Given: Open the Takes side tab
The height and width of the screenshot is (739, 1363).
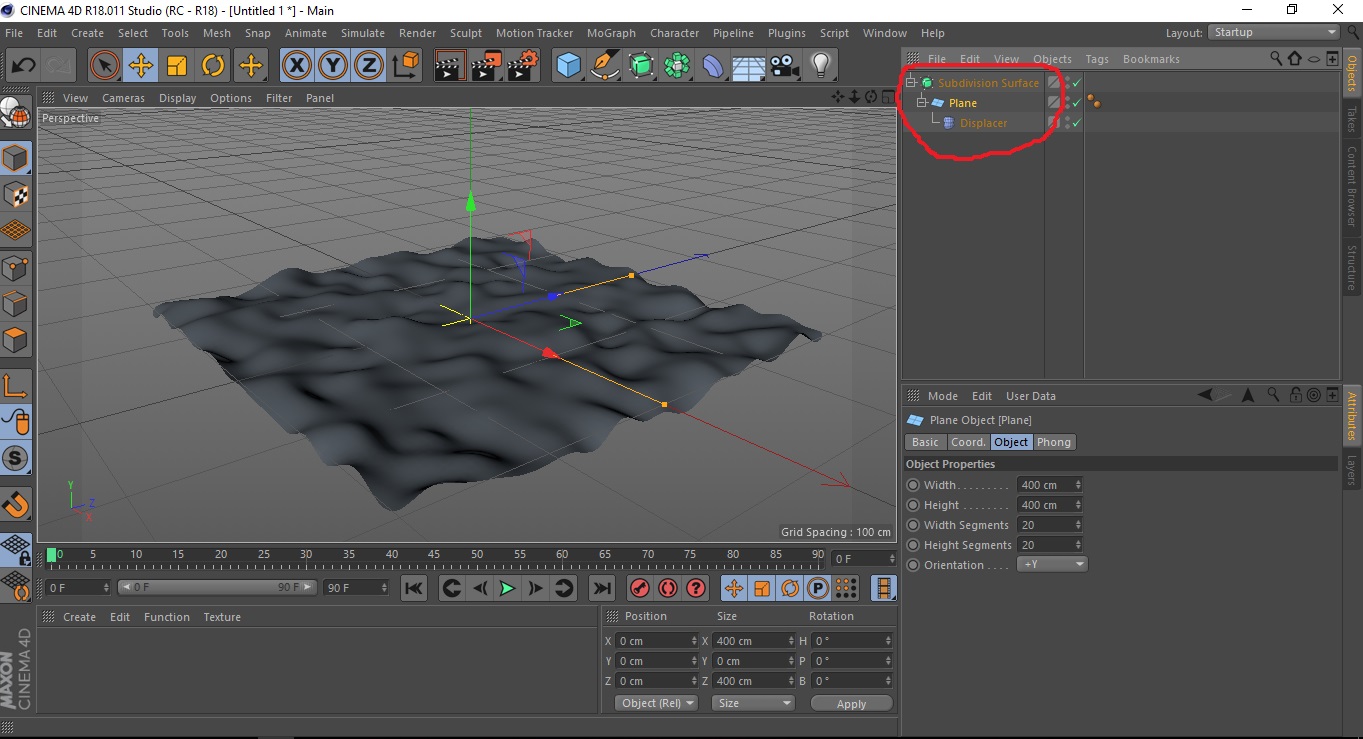Looking at the screenshot, I should coord(1352,119).
